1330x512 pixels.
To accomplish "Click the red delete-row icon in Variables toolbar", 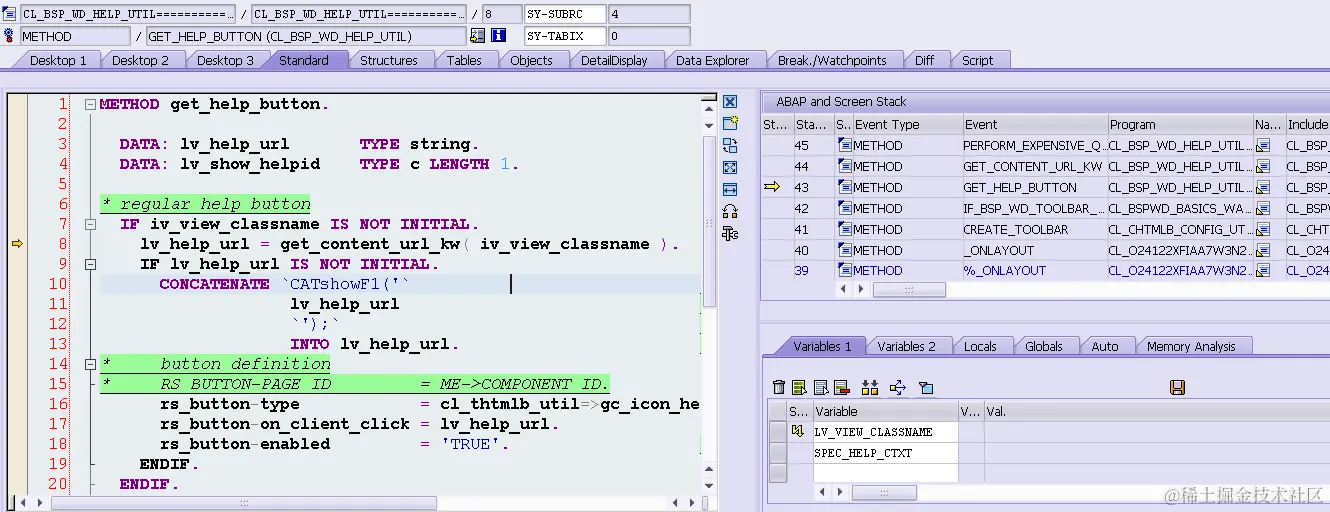I will [x=841, y=387].
